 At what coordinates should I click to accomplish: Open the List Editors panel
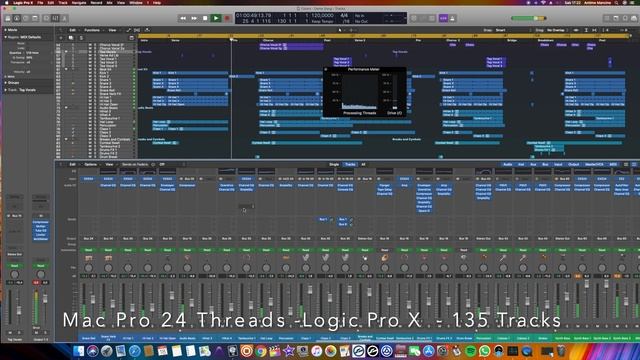[607, 18]
